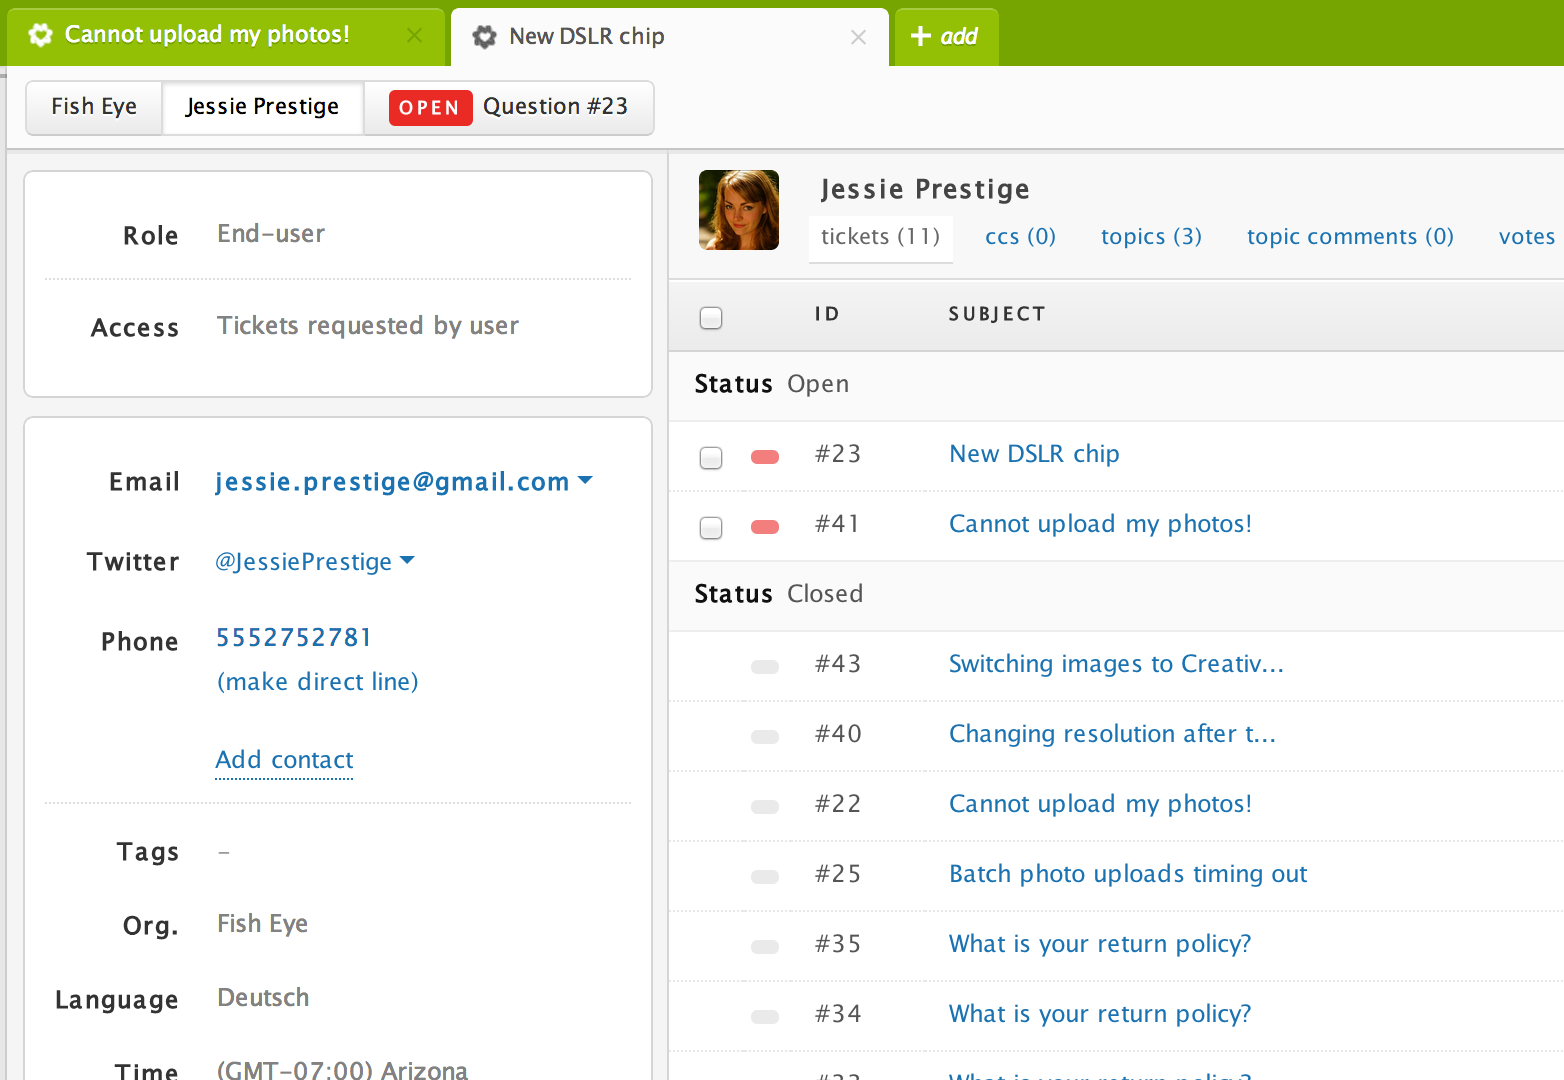1564x1080 pixels.
Task: Click the 'Status Open' group header
Action: click(x=1116, y=385)
